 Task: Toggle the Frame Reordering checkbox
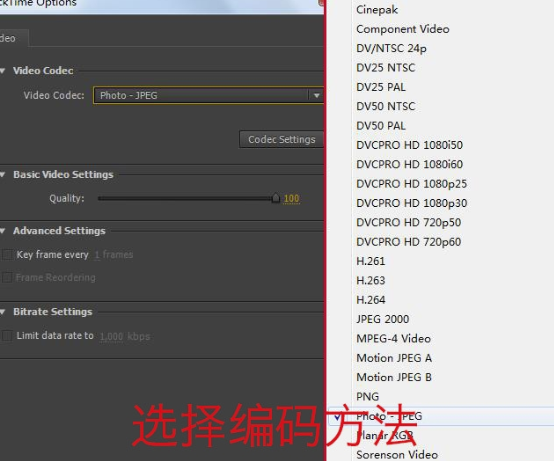[7, 278]
